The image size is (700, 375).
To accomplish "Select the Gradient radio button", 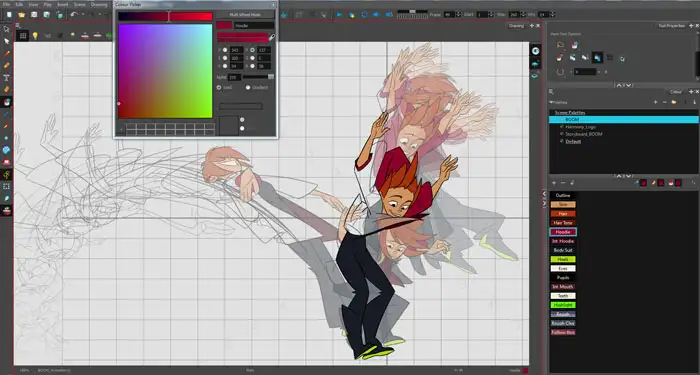I will pyautogui.click(x=248, y=88).
